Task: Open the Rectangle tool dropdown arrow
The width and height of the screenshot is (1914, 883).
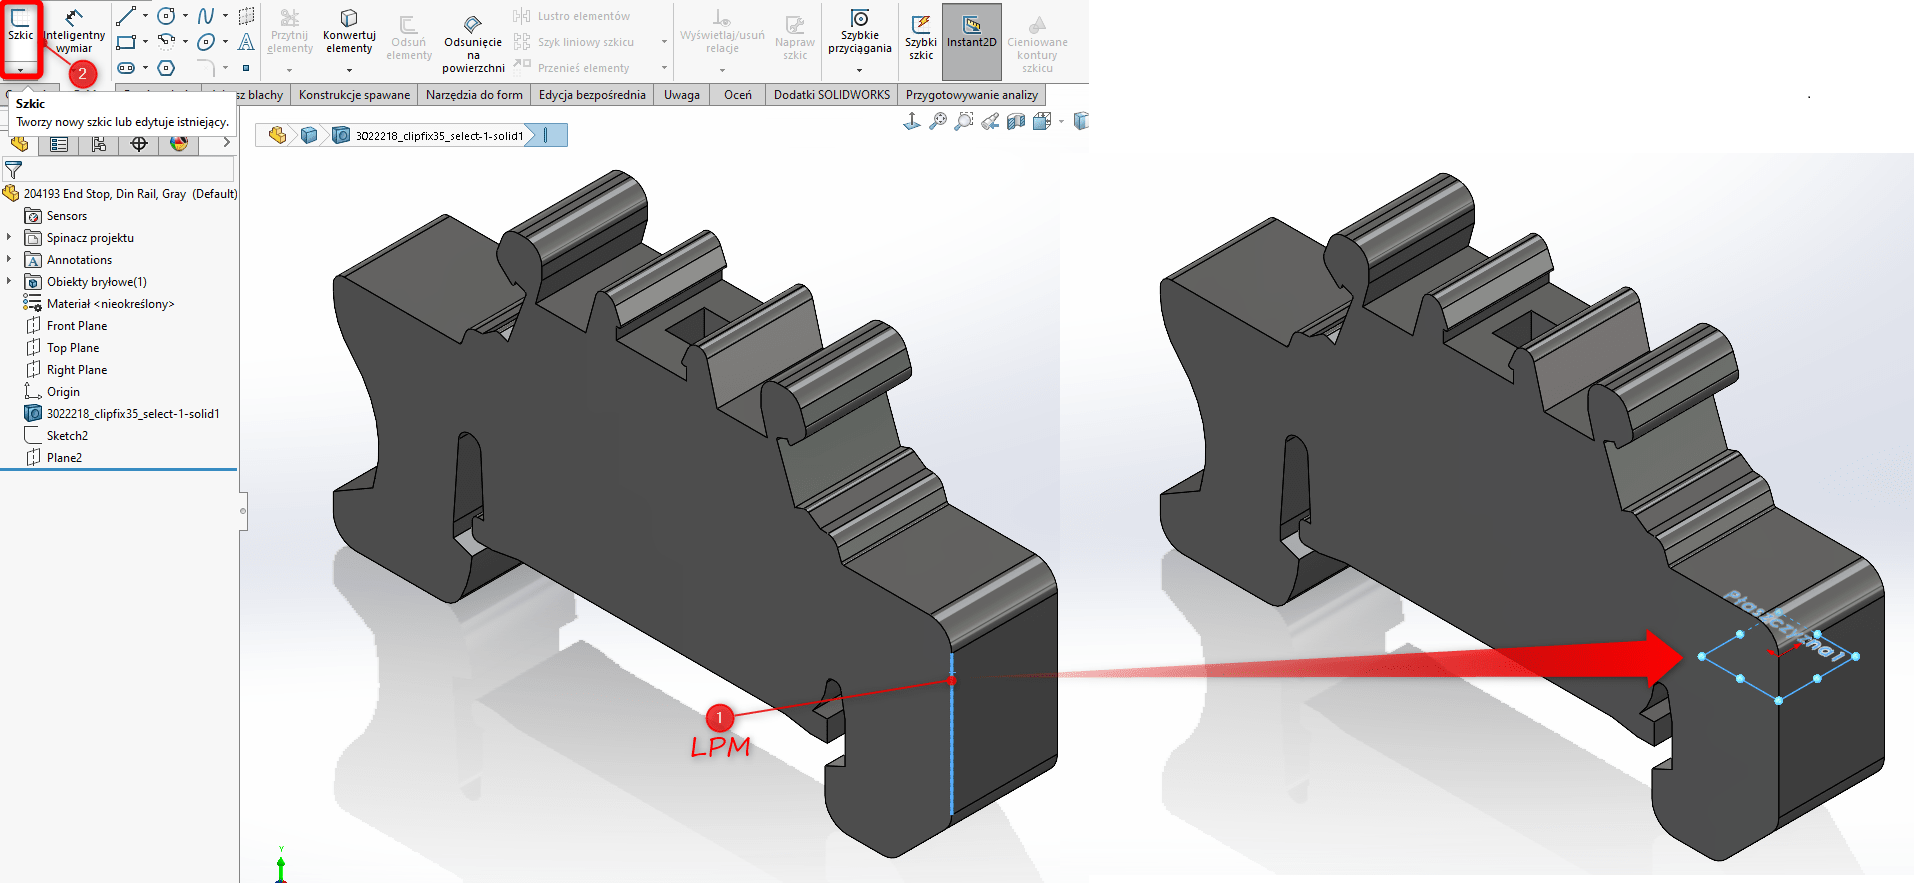Action: click(145, 42)
